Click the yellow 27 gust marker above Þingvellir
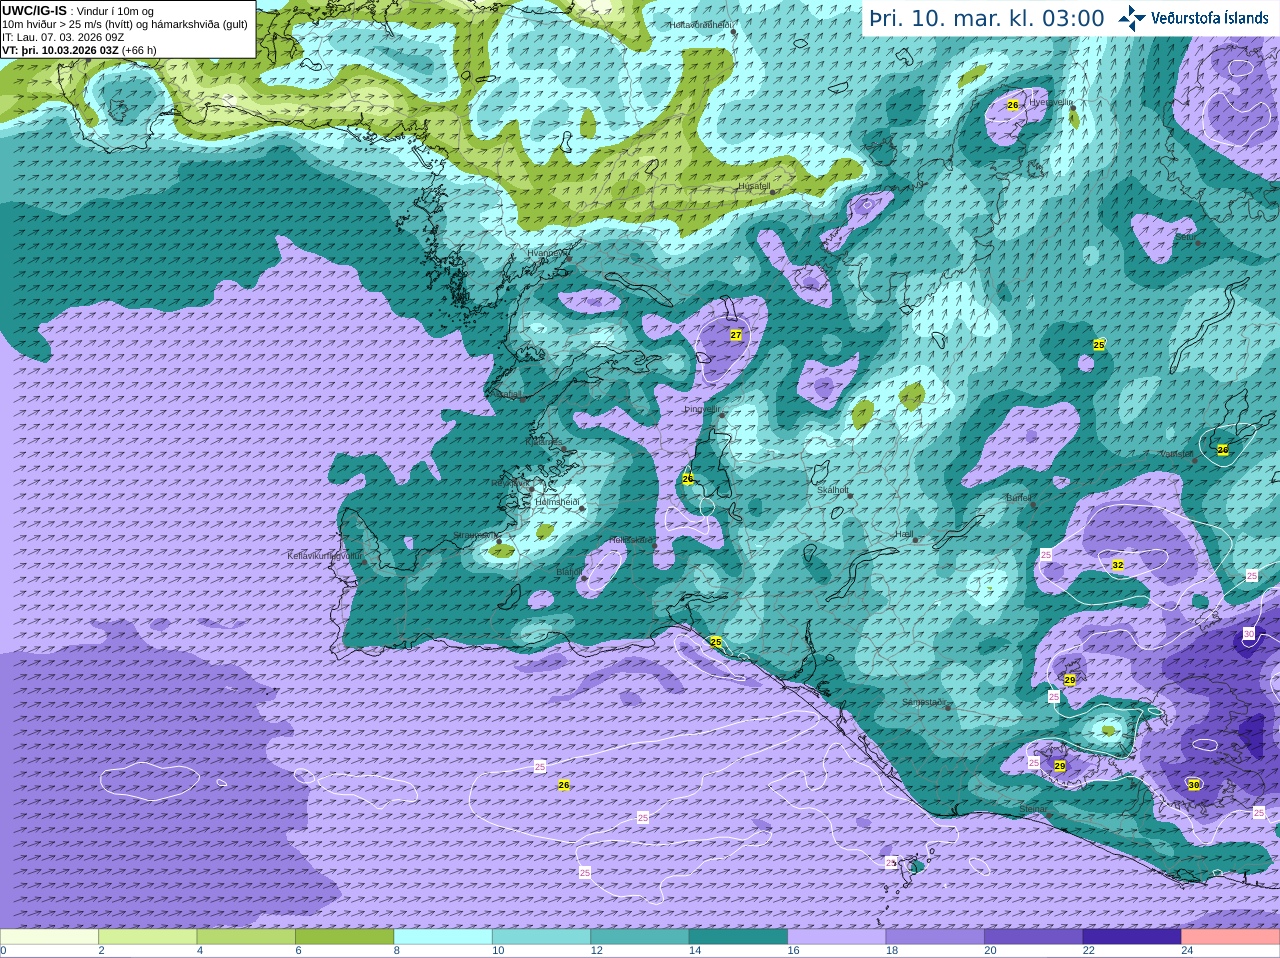The height and width of the screenshot is (958, 1280). coord(736,335)
